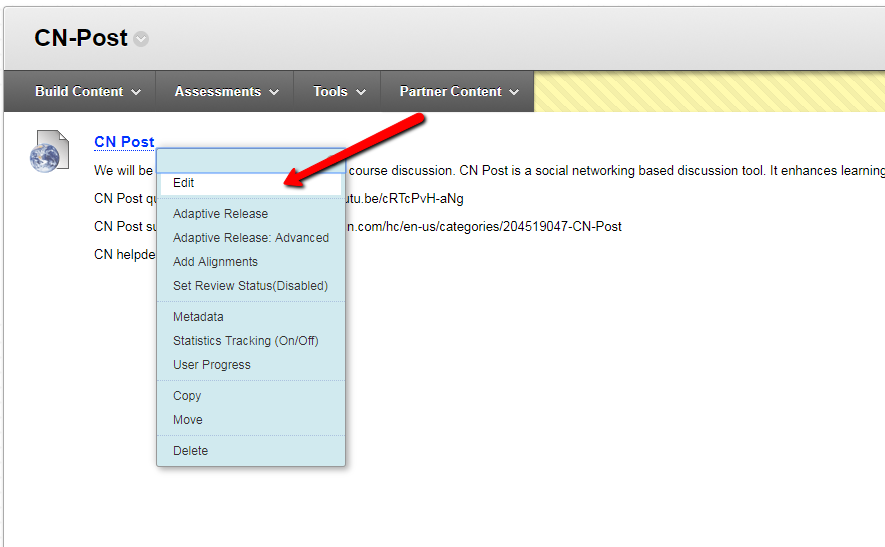Click the text ending 'categories/204519047-CN-Post'
The width and height of the screenshot is (885, 547).
pos(484,226)
